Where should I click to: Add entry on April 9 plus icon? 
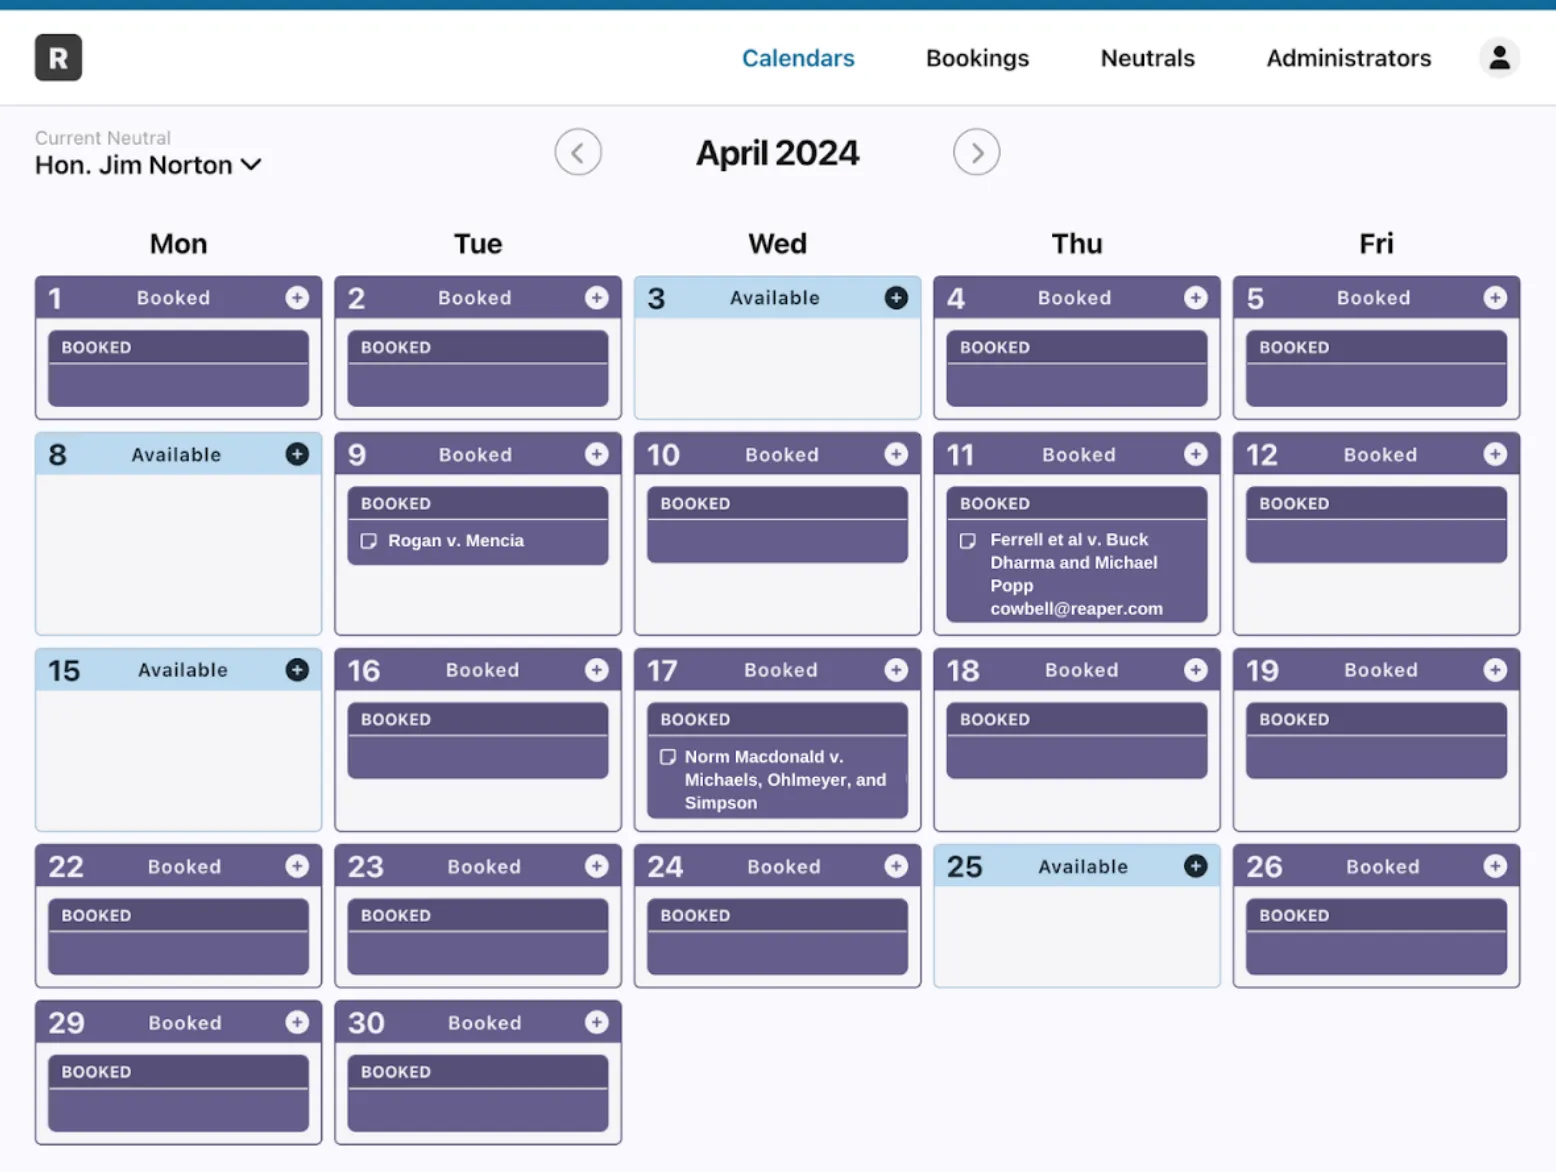coord(596,454)
